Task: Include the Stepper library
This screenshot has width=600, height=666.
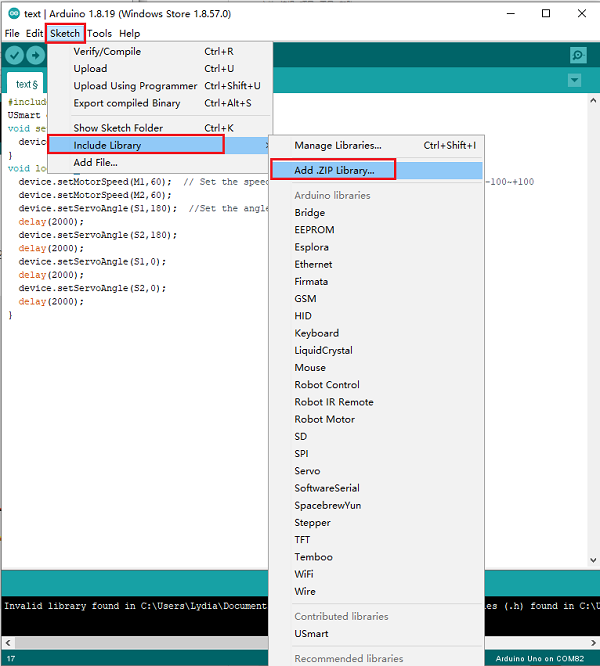Action: point(377,522)
